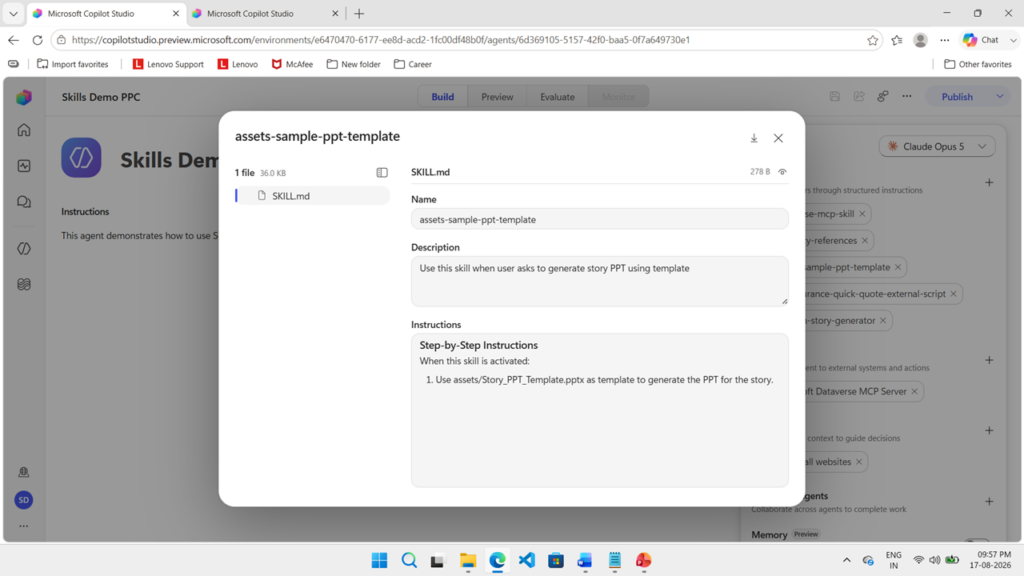Image resolution: width=1024 pixels, height=576 pixels.
Task: Remove the story-generator skill chip
Action: tap(883, 321)
